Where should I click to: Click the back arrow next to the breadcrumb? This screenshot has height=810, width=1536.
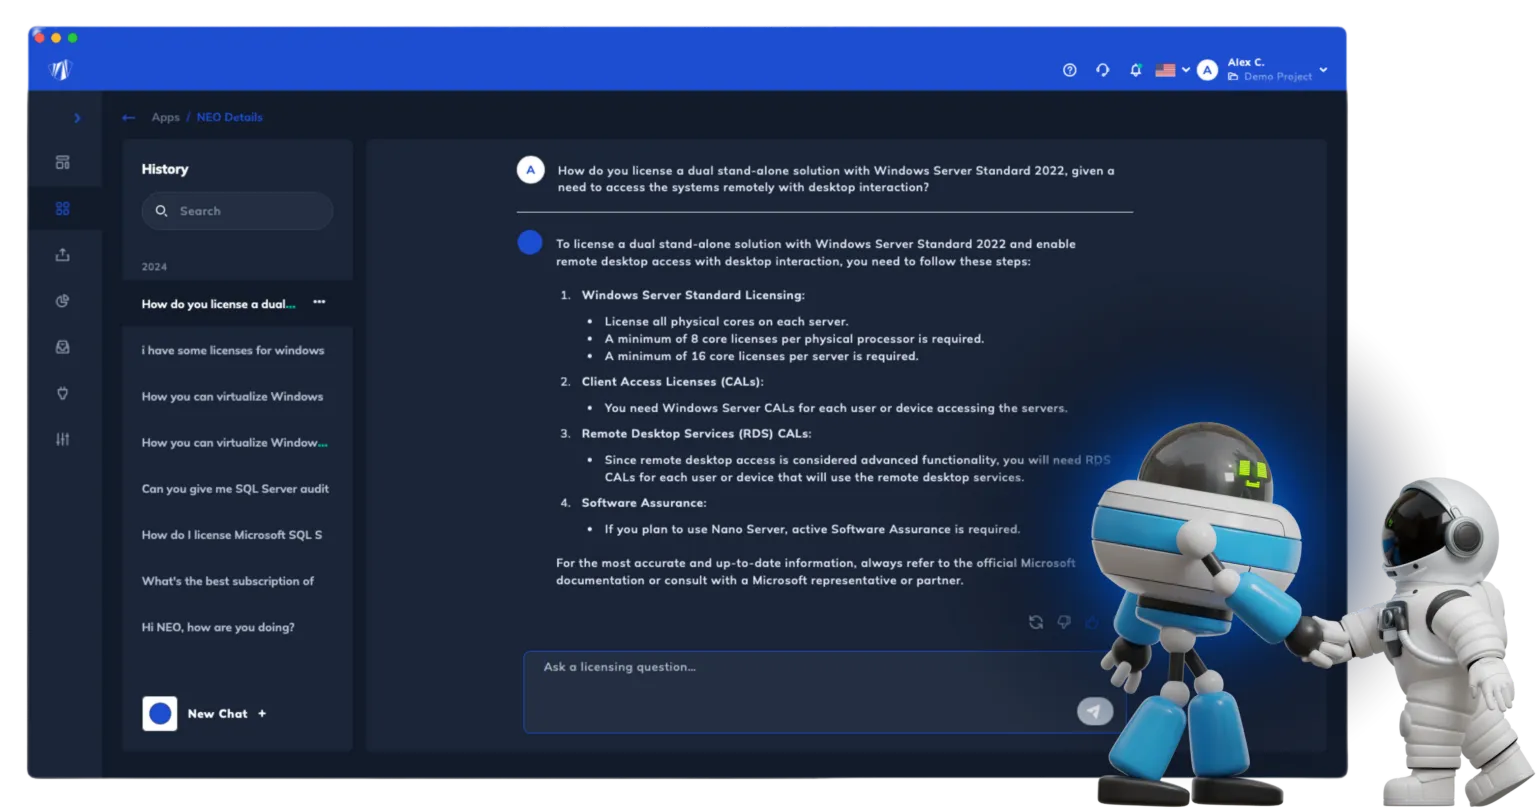click(128, 117)
